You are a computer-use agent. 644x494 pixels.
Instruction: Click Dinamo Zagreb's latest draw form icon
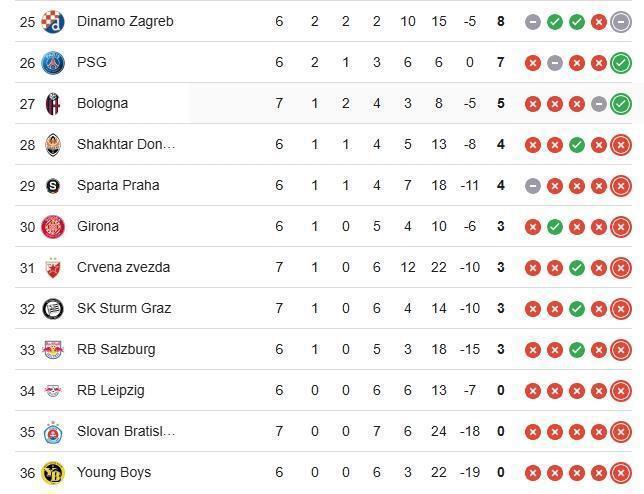point(621,22)
